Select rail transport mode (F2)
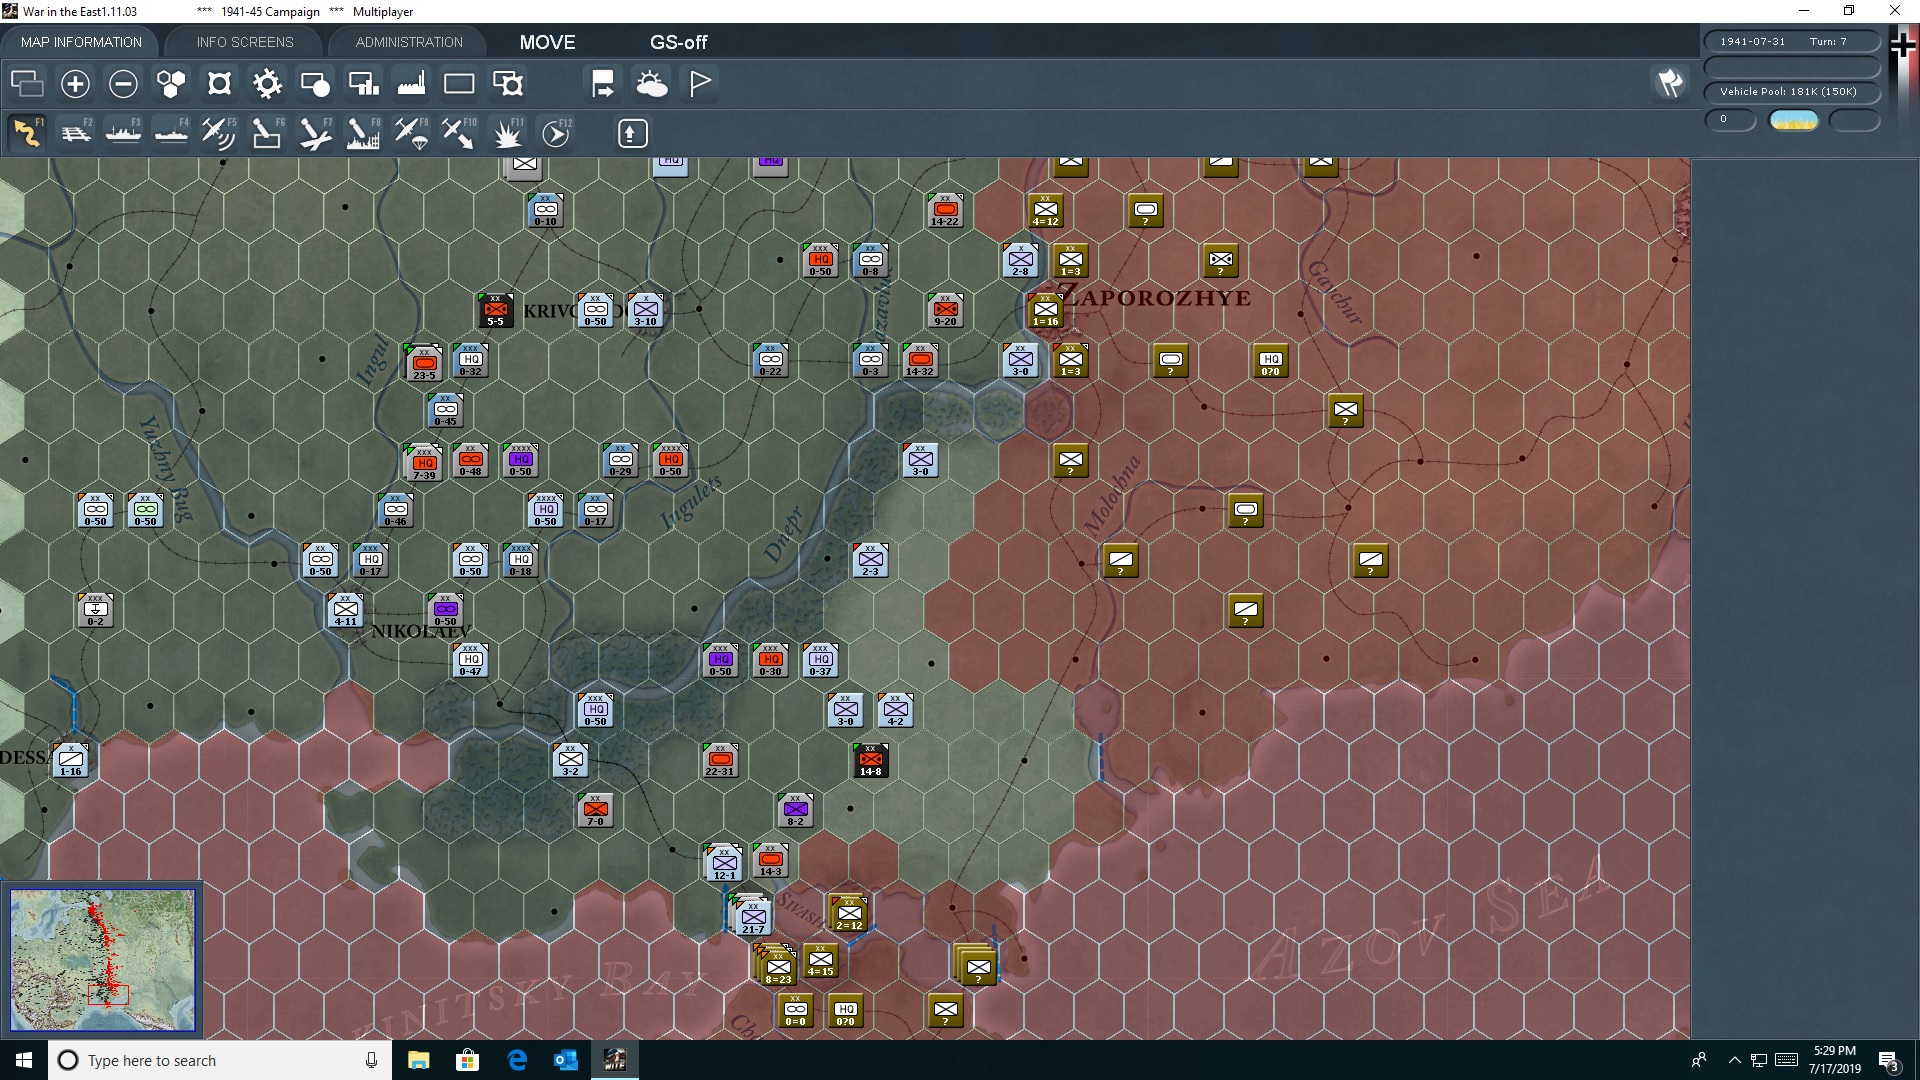 tap(77, 132)
